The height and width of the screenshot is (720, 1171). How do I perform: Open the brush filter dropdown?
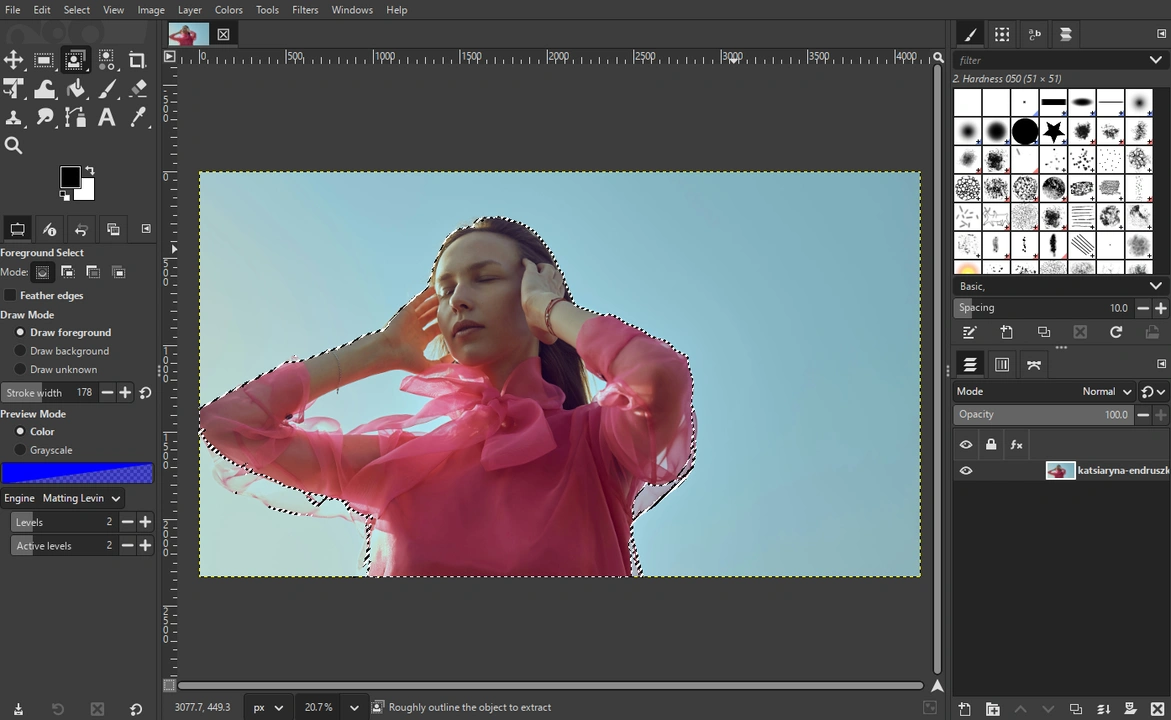pos(1155,60)
